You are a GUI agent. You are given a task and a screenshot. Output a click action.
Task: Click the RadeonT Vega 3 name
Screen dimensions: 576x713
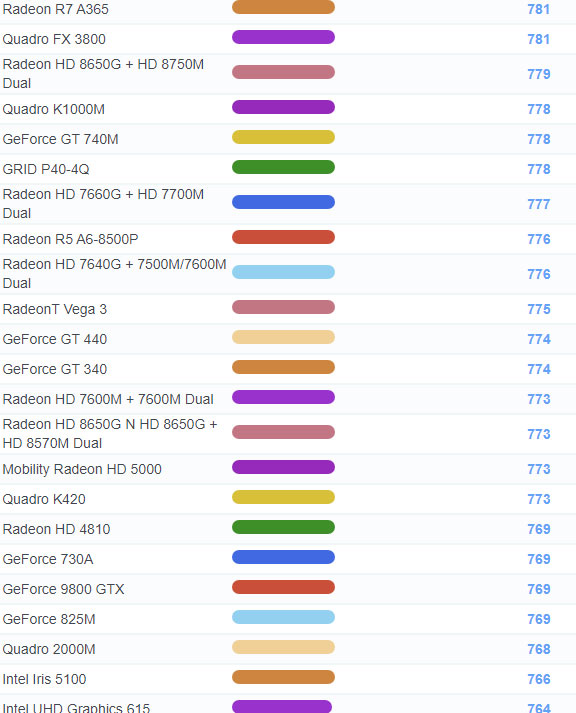pos(55,309)
